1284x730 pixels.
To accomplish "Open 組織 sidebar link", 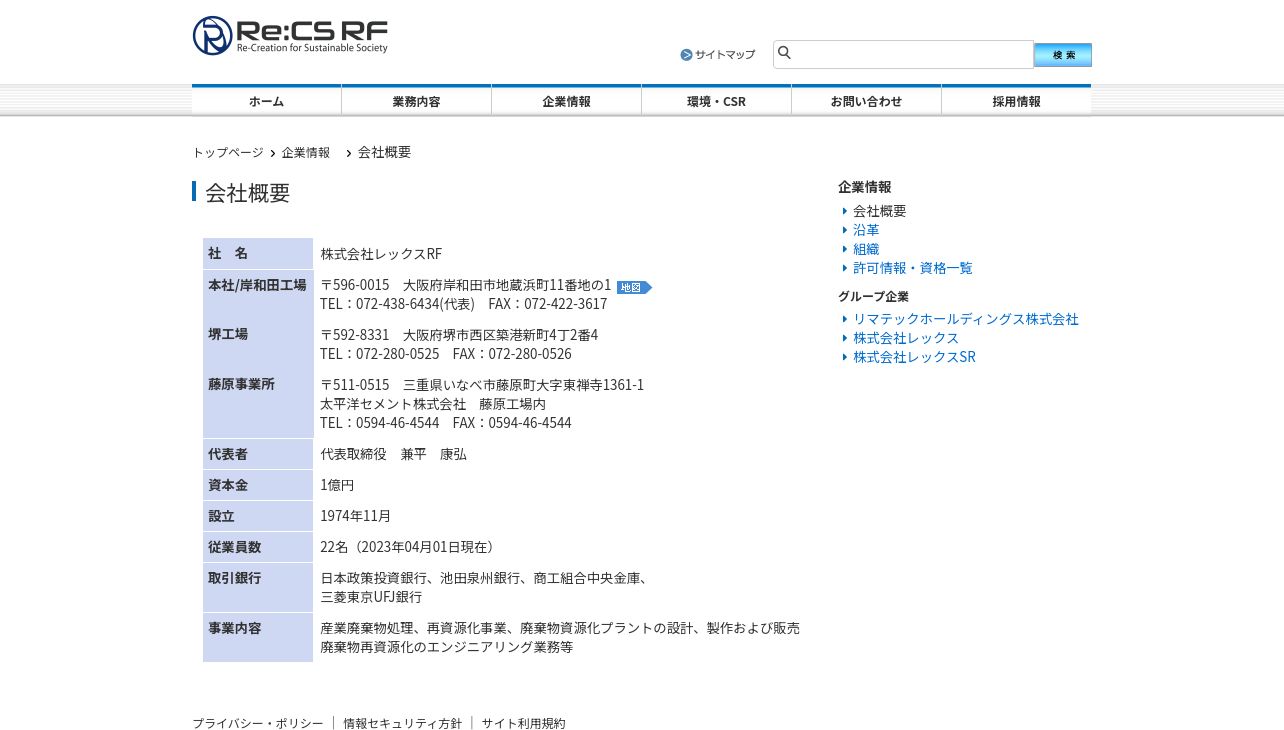I will pos(866,249).
